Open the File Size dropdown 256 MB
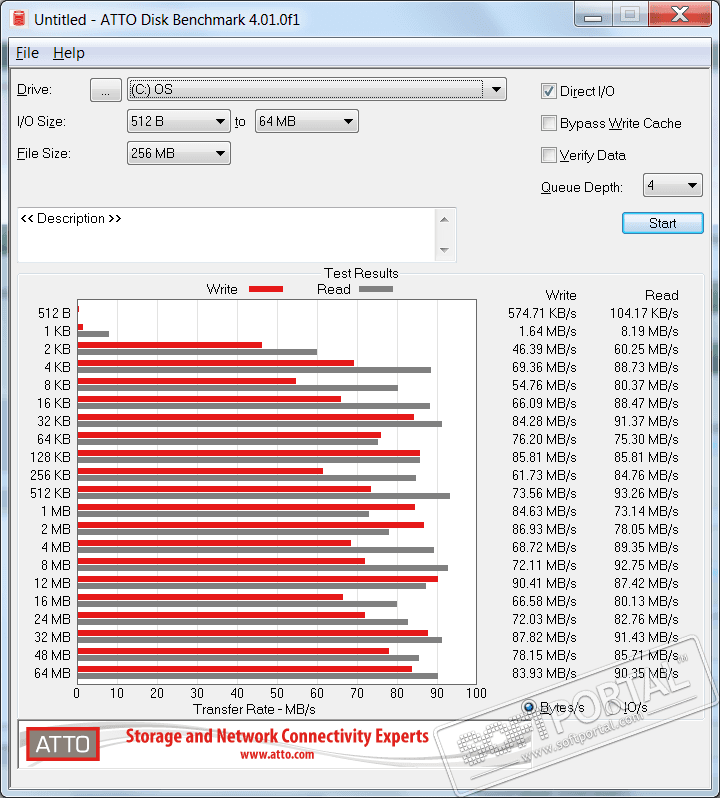The width and height of the screenshot is (720, 798). (179, 153)
